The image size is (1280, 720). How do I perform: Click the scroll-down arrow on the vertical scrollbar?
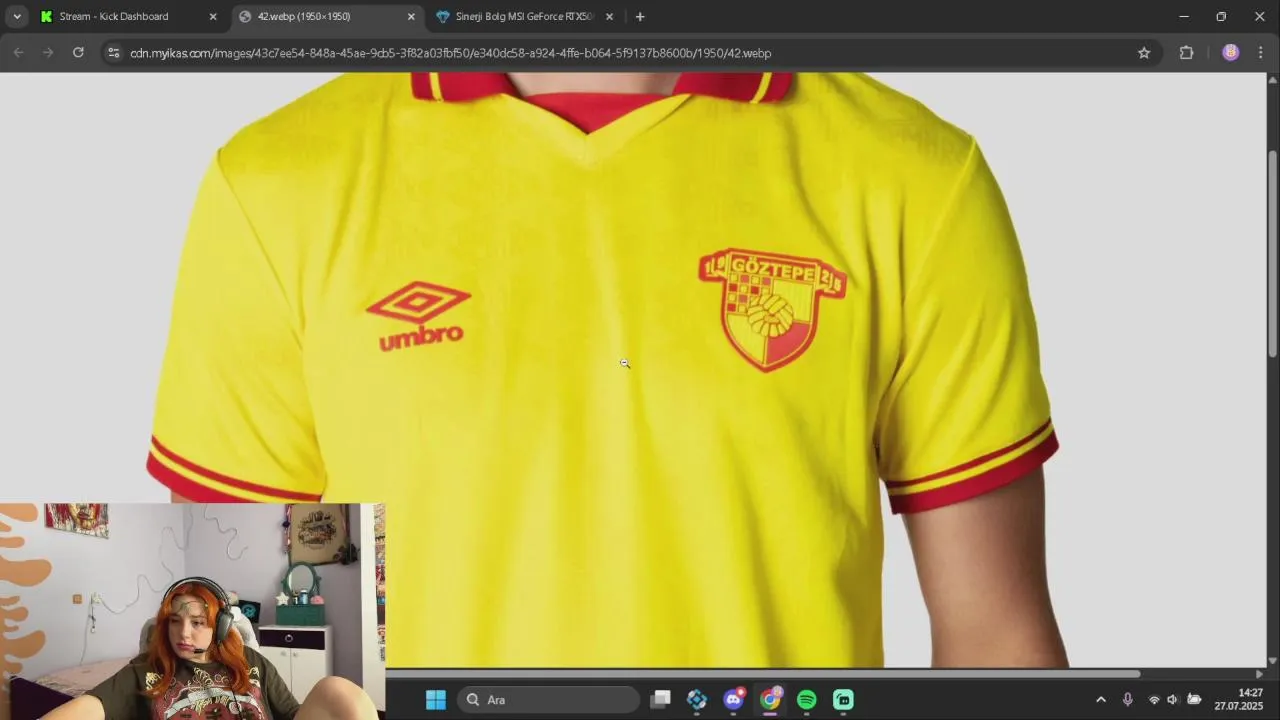(x=1272, y=661)
